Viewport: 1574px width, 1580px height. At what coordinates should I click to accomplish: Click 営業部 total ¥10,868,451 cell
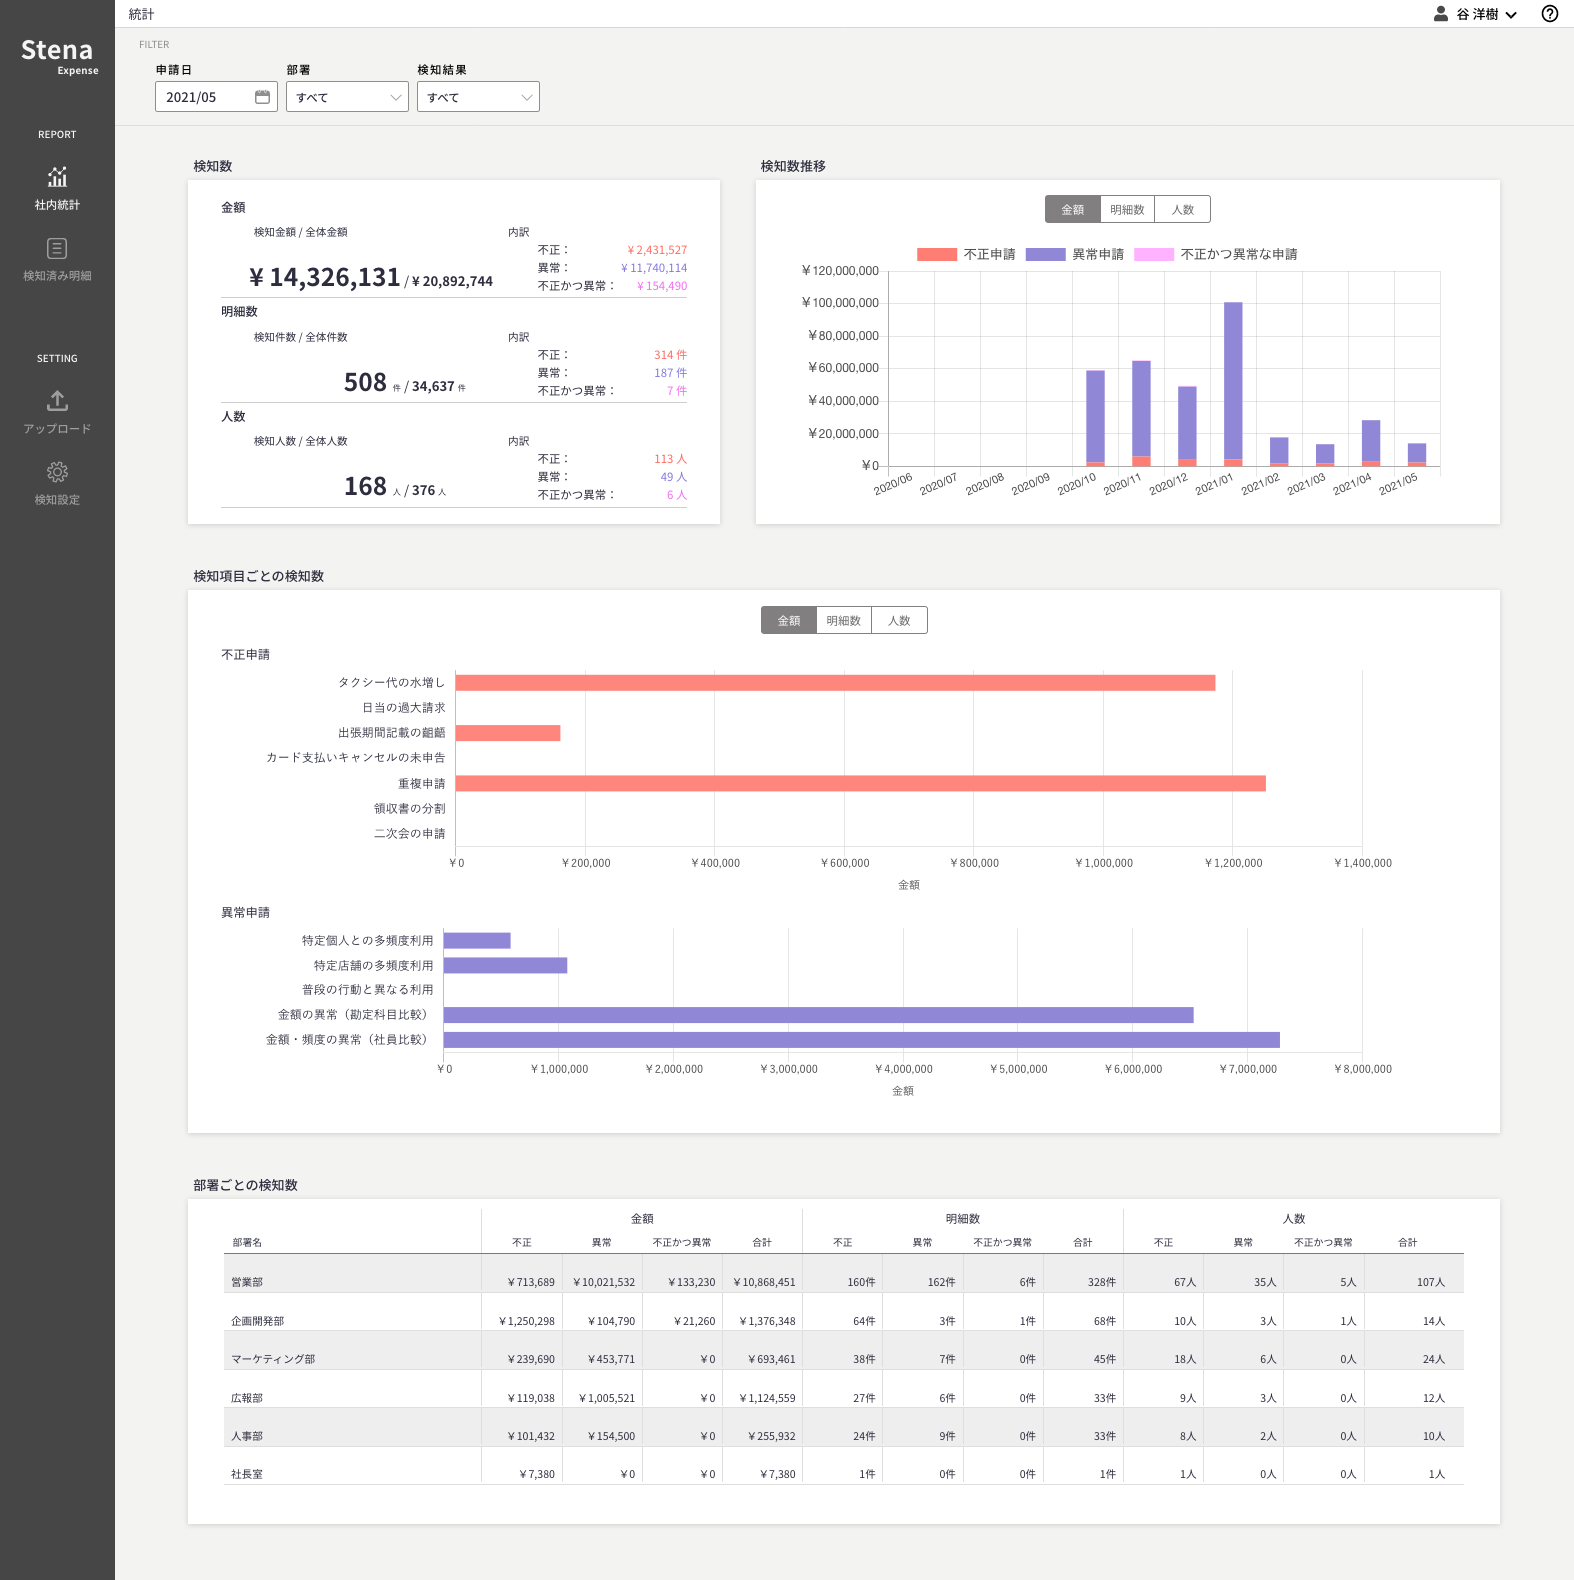[764, 1282]
